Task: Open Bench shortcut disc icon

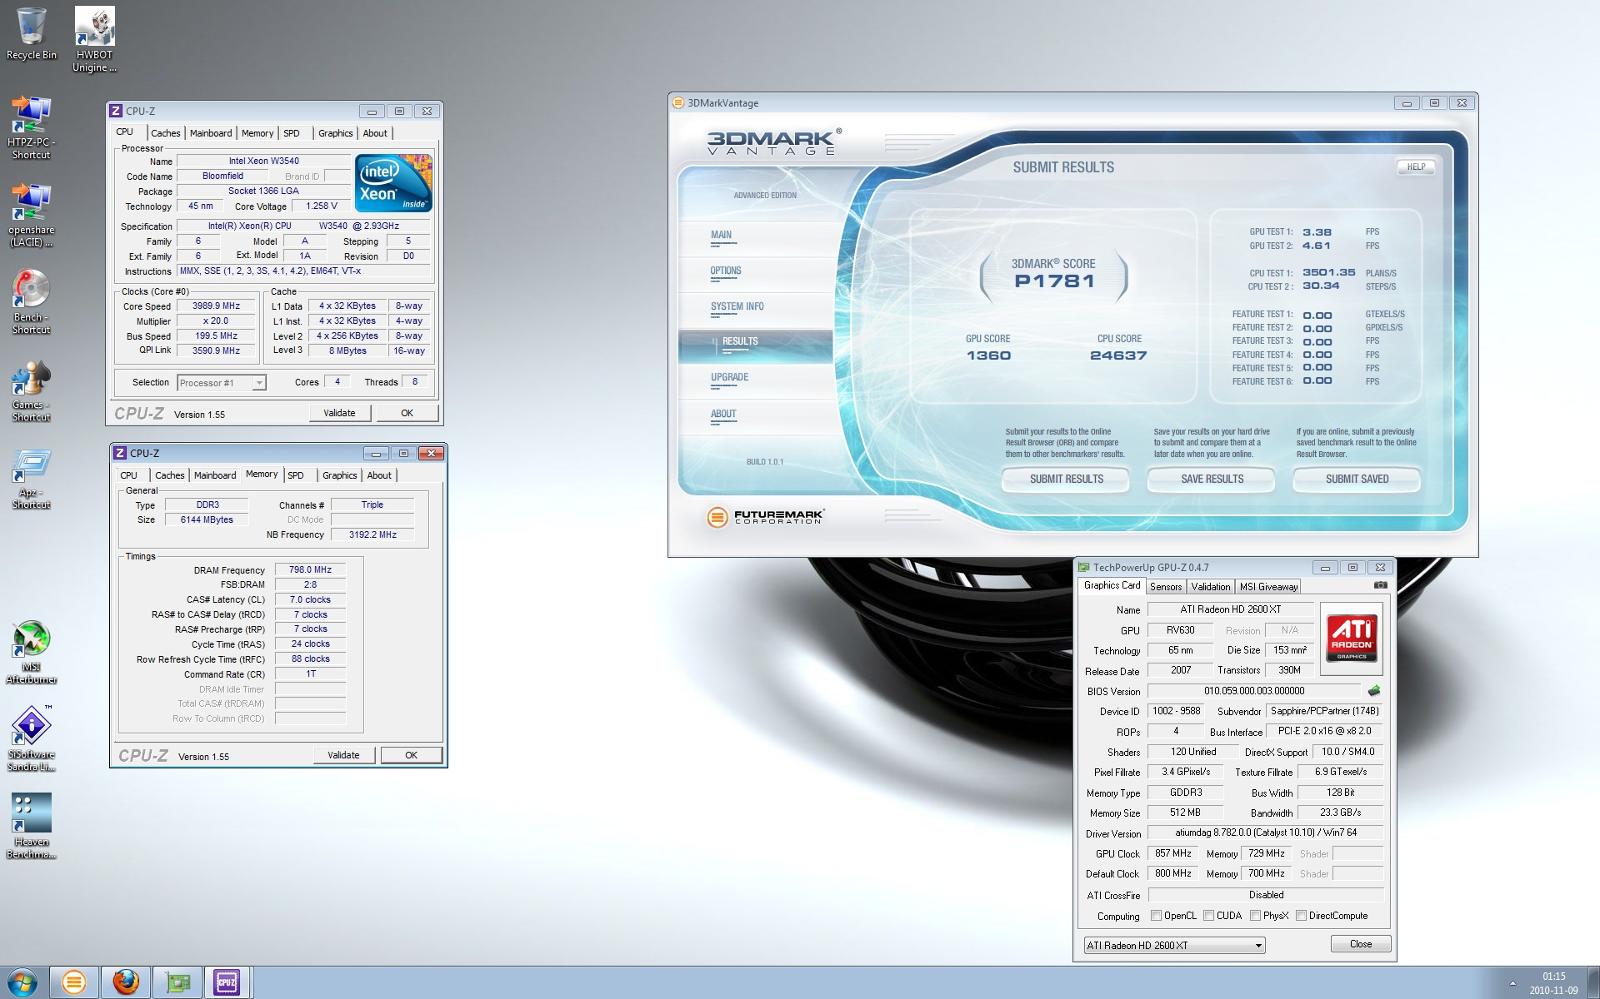Action: tap(31, 302)
